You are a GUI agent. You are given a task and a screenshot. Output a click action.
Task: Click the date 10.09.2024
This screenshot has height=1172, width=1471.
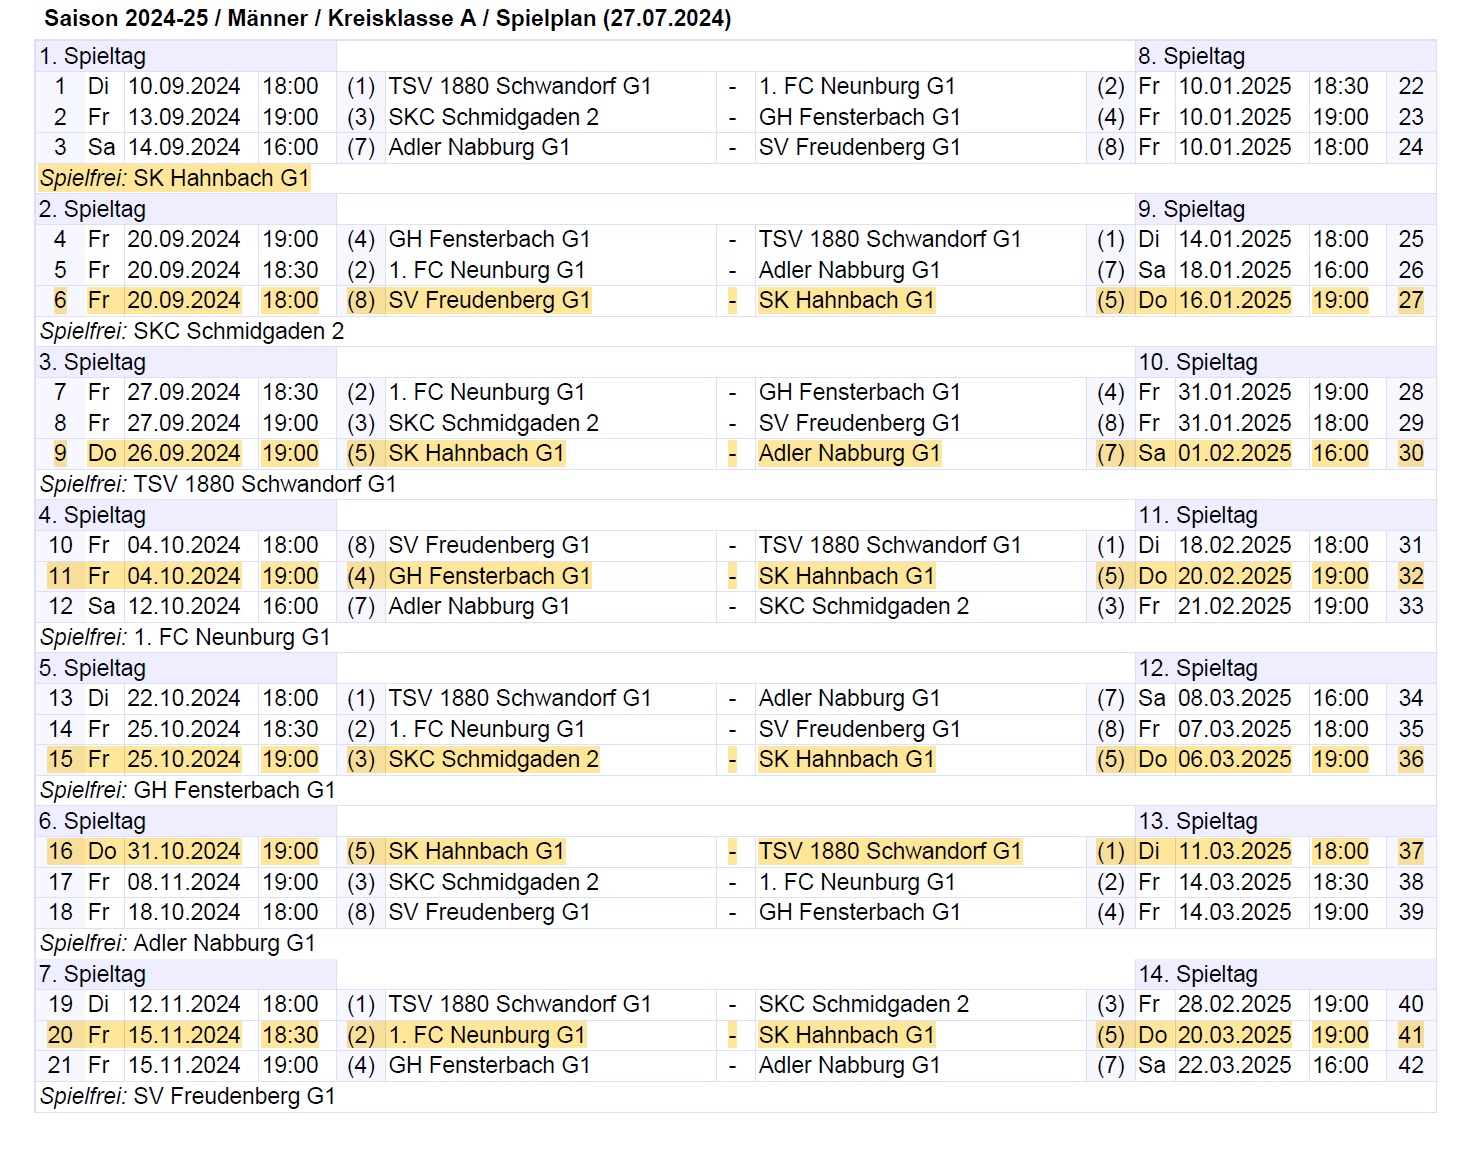point(184,86)
